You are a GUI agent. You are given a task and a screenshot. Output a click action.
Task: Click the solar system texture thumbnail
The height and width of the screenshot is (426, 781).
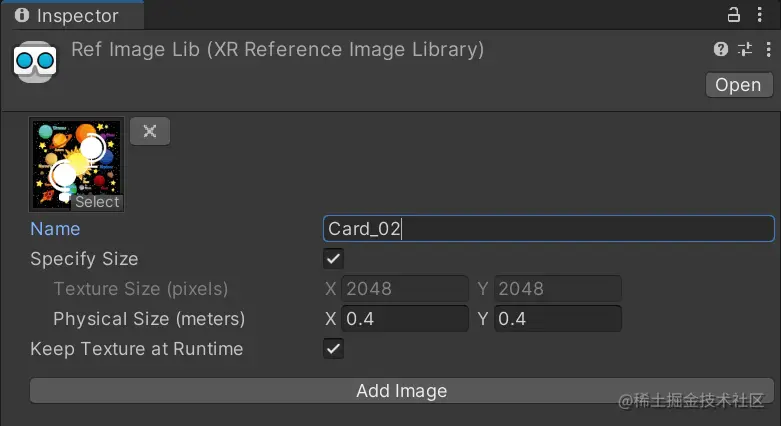(76, 164)
